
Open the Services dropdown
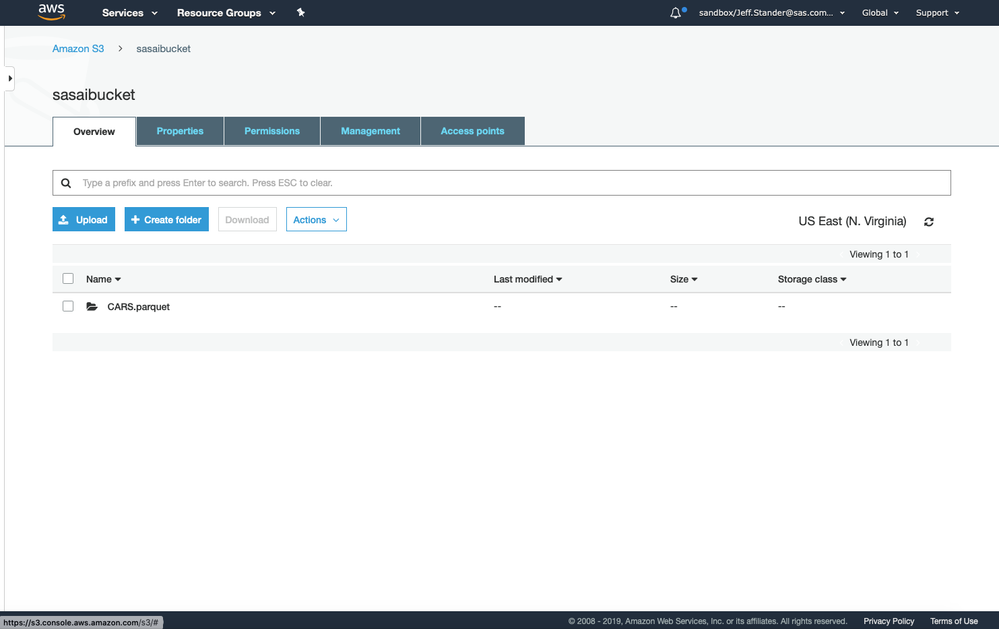(129, 13)
